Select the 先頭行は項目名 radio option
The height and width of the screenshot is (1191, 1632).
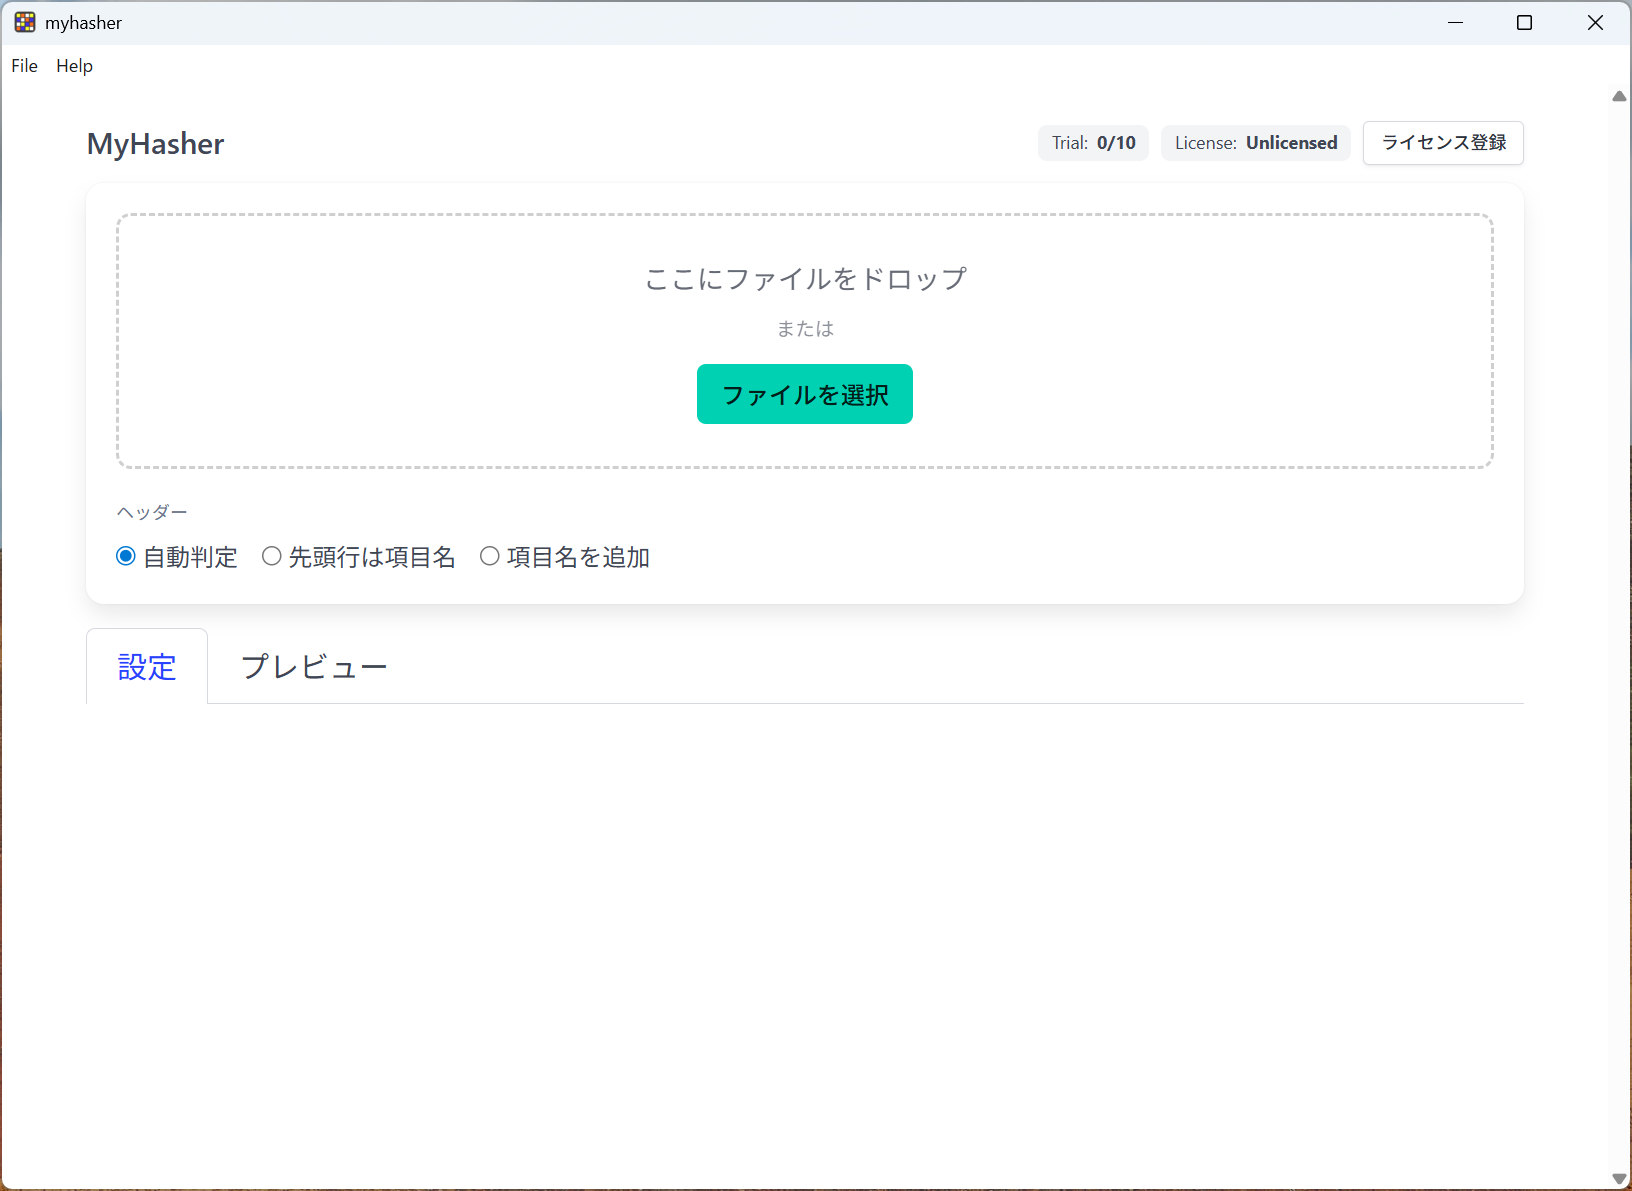272,556
